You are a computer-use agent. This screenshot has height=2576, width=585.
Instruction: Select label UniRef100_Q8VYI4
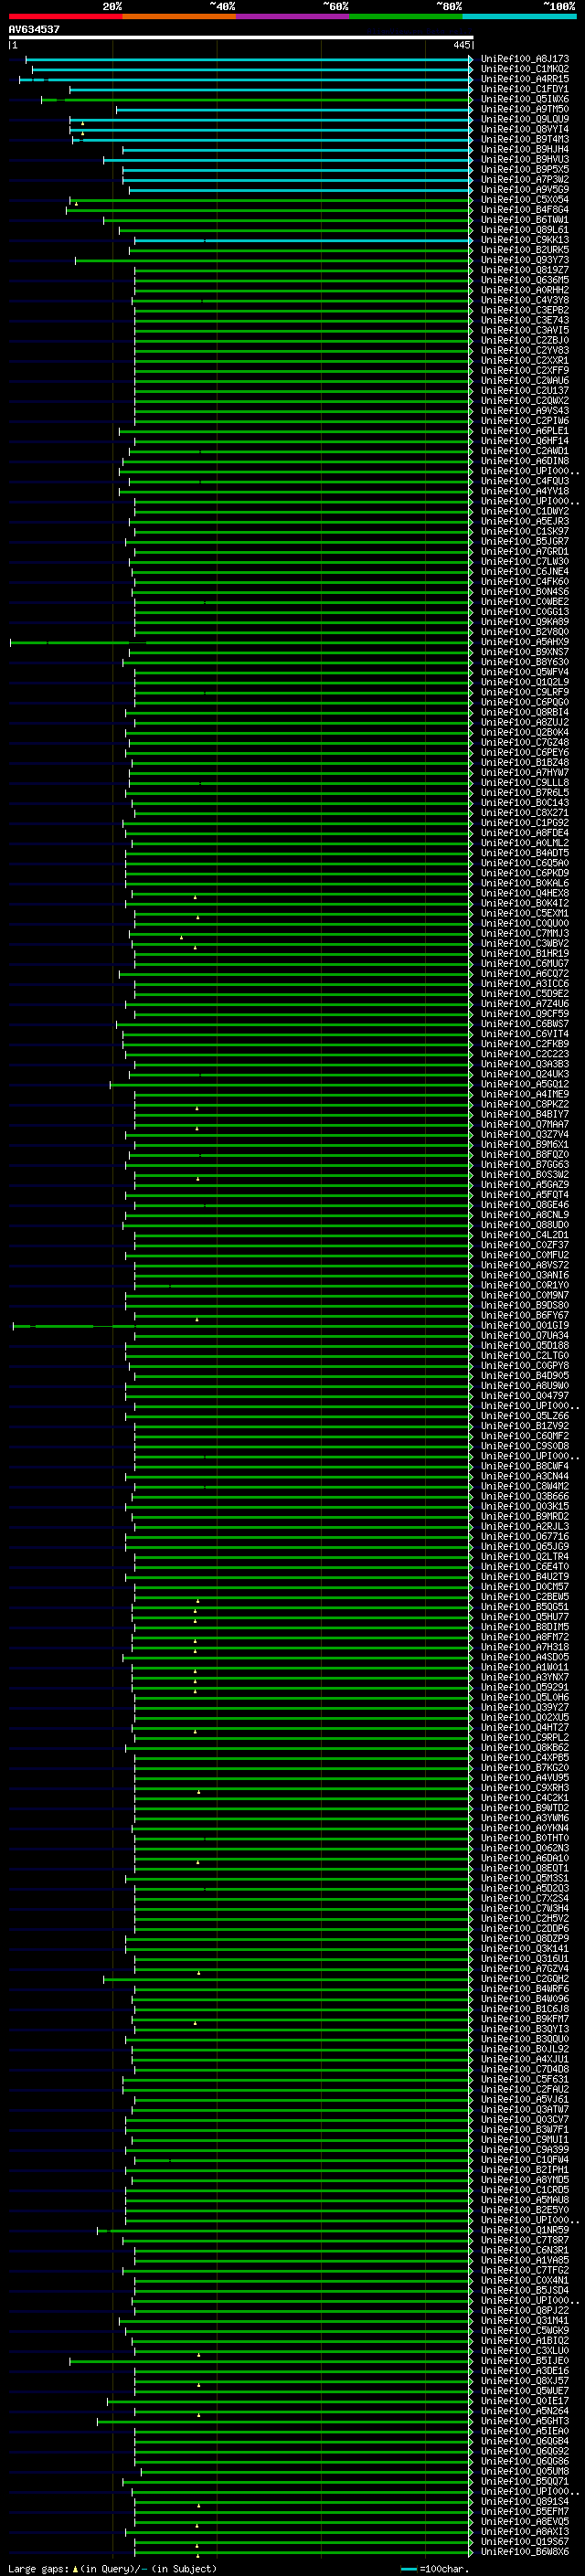click(525, 129)
